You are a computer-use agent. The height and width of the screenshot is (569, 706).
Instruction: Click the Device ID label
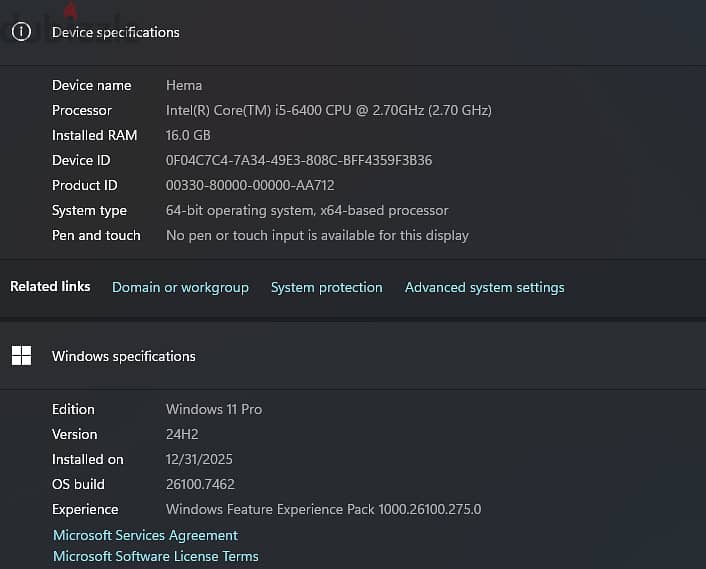(81, 160)
